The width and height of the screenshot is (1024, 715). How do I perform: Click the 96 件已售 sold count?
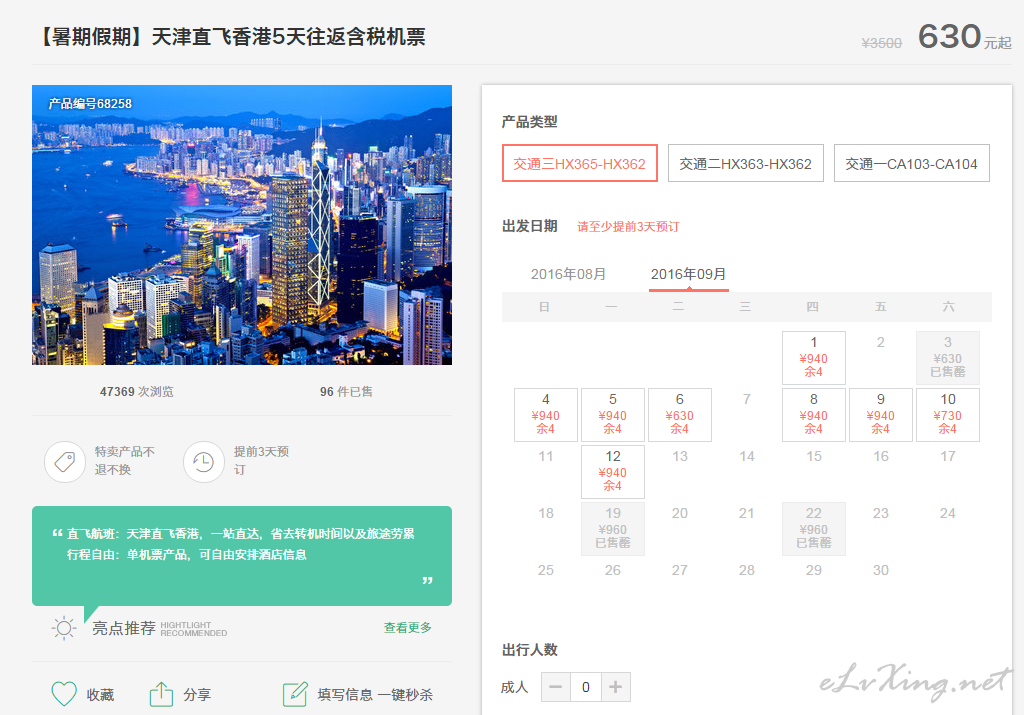click(x=346, y=392)
